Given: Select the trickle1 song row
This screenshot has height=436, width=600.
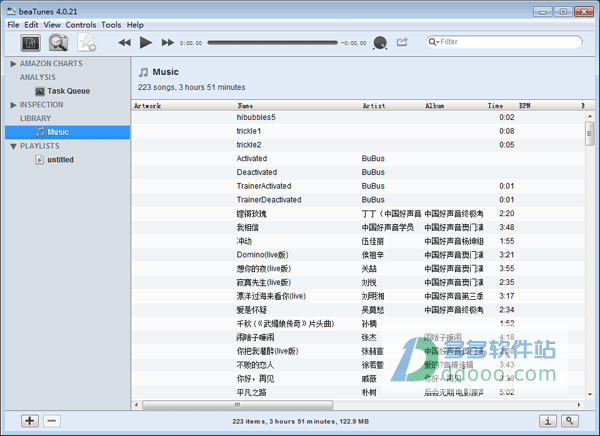Looking at the screenshot, I should pos(359,131).
